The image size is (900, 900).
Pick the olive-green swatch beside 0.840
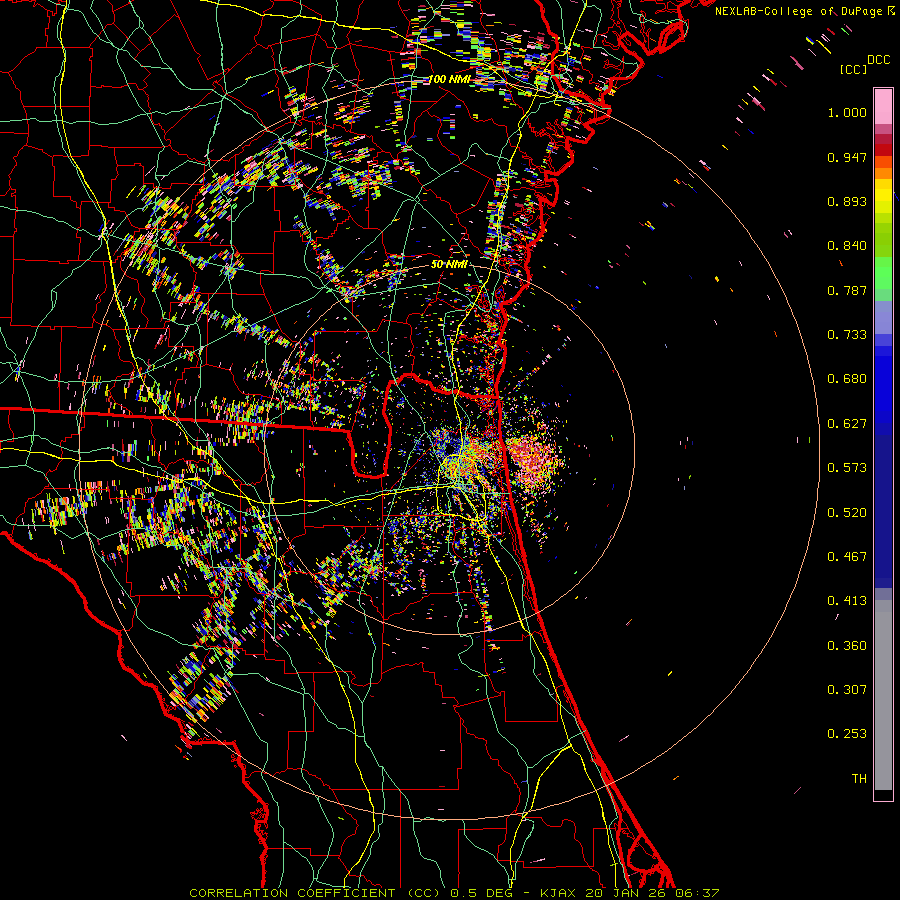[x=883, y=240]
